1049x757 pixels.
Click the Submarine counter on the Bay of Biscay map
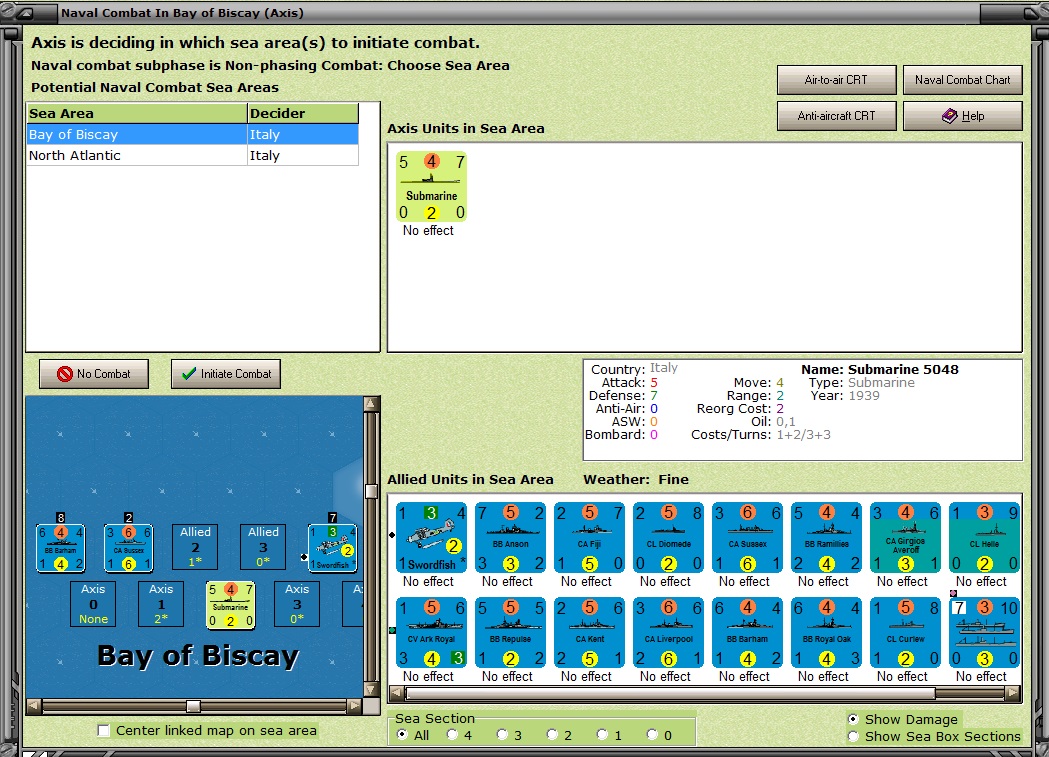231,605
